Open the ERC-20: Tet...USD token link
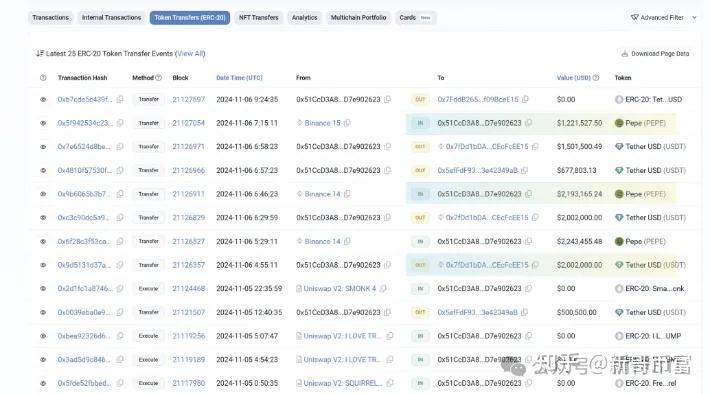The image size is (710, 394). point(653,100)
